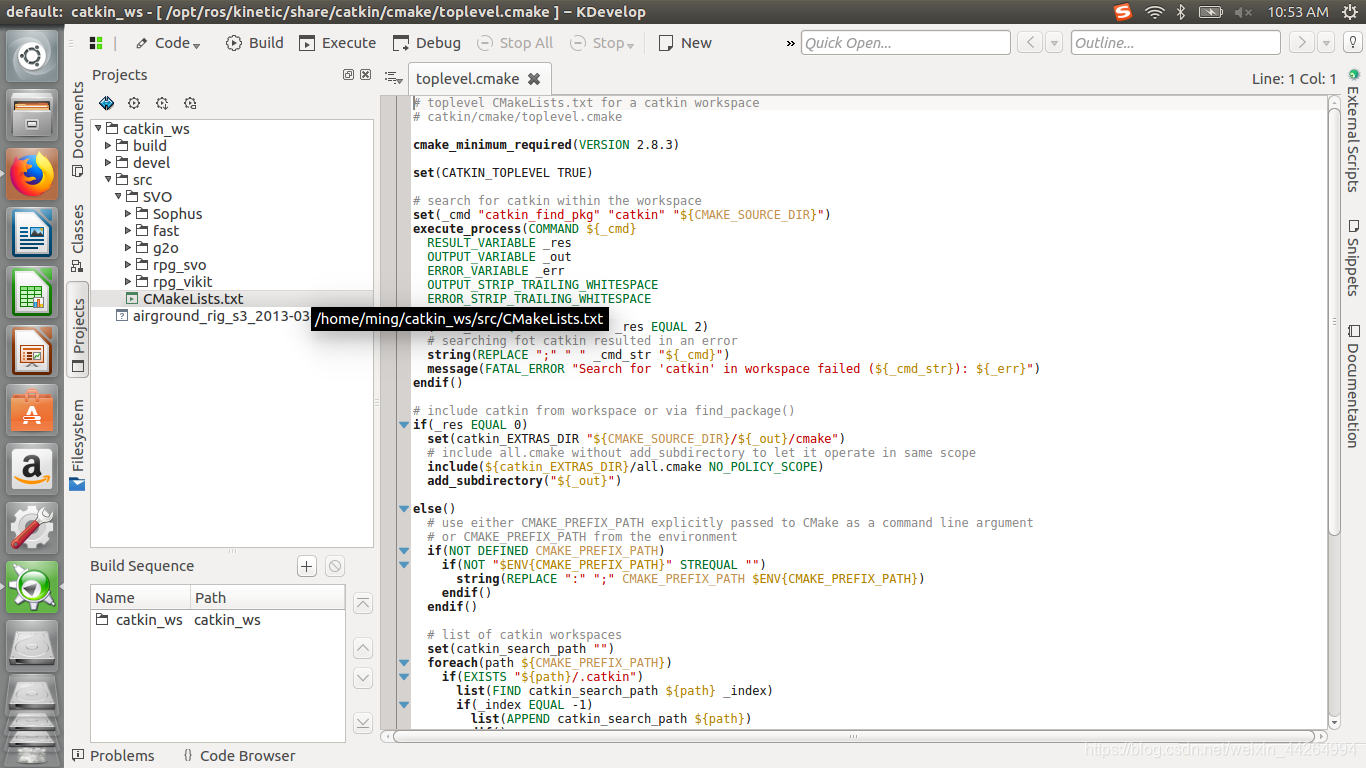
Task: Open the Snippets side panel
Action: [1353, 256]
